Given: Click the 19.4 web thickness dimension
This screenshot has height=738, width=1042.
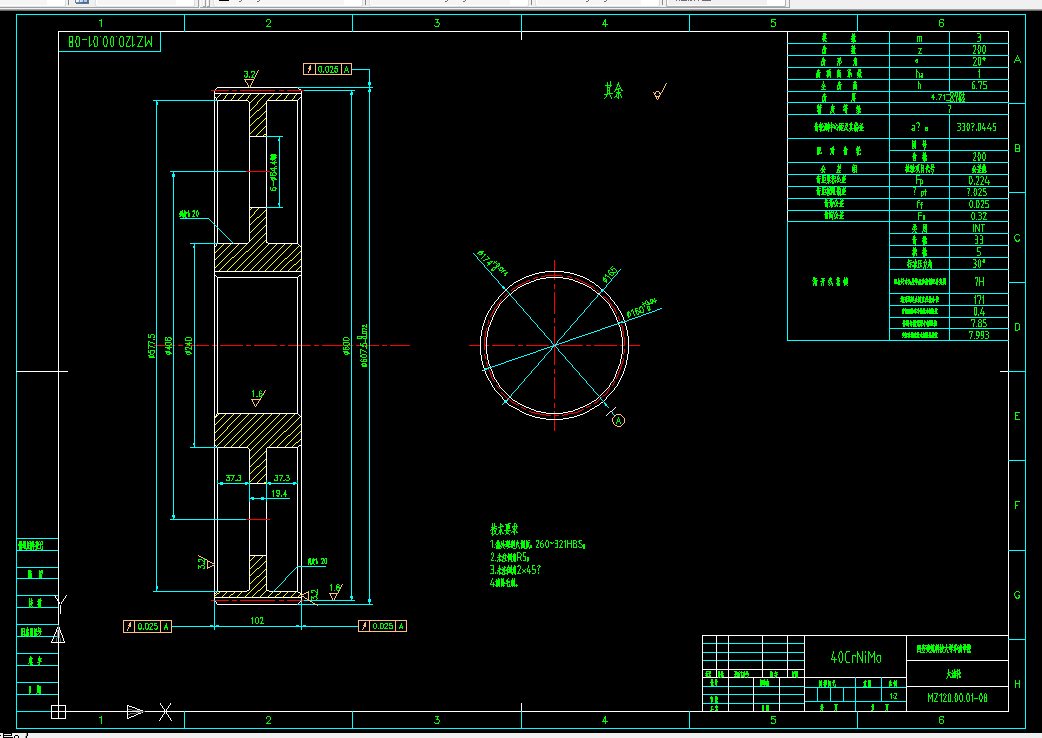Looking at the screenshot, I should click(279, 494).
